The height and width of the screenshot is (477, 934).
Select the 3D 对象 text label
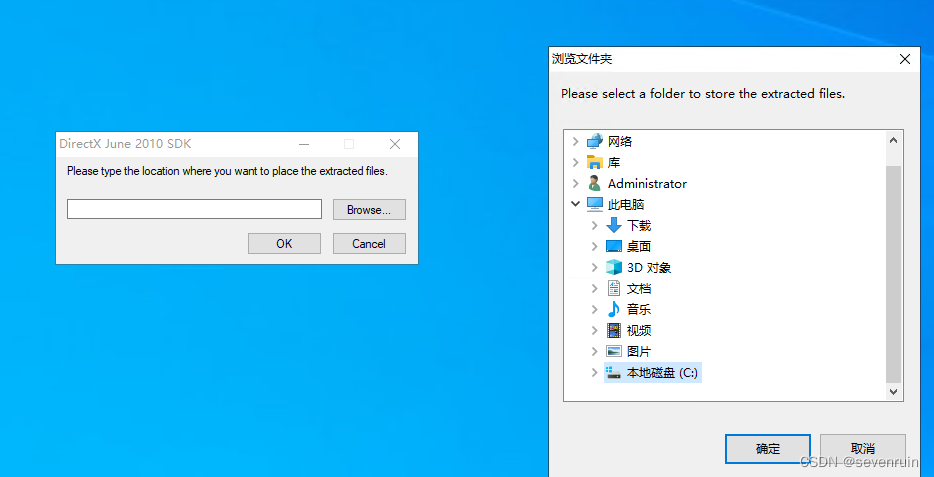[649, 267]
